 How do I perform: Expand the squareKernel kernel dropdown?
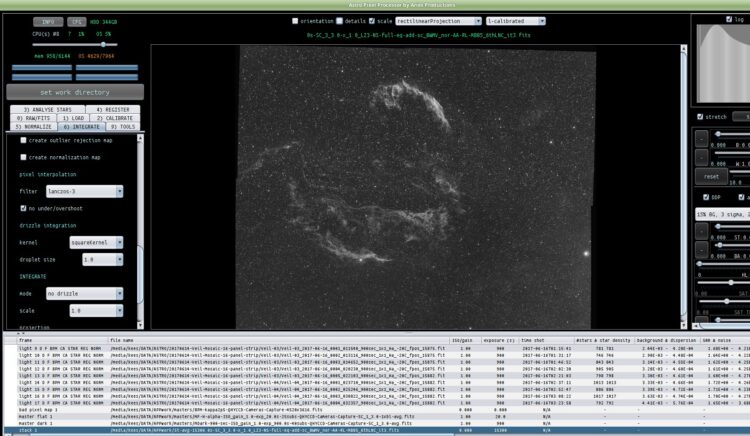96,242
